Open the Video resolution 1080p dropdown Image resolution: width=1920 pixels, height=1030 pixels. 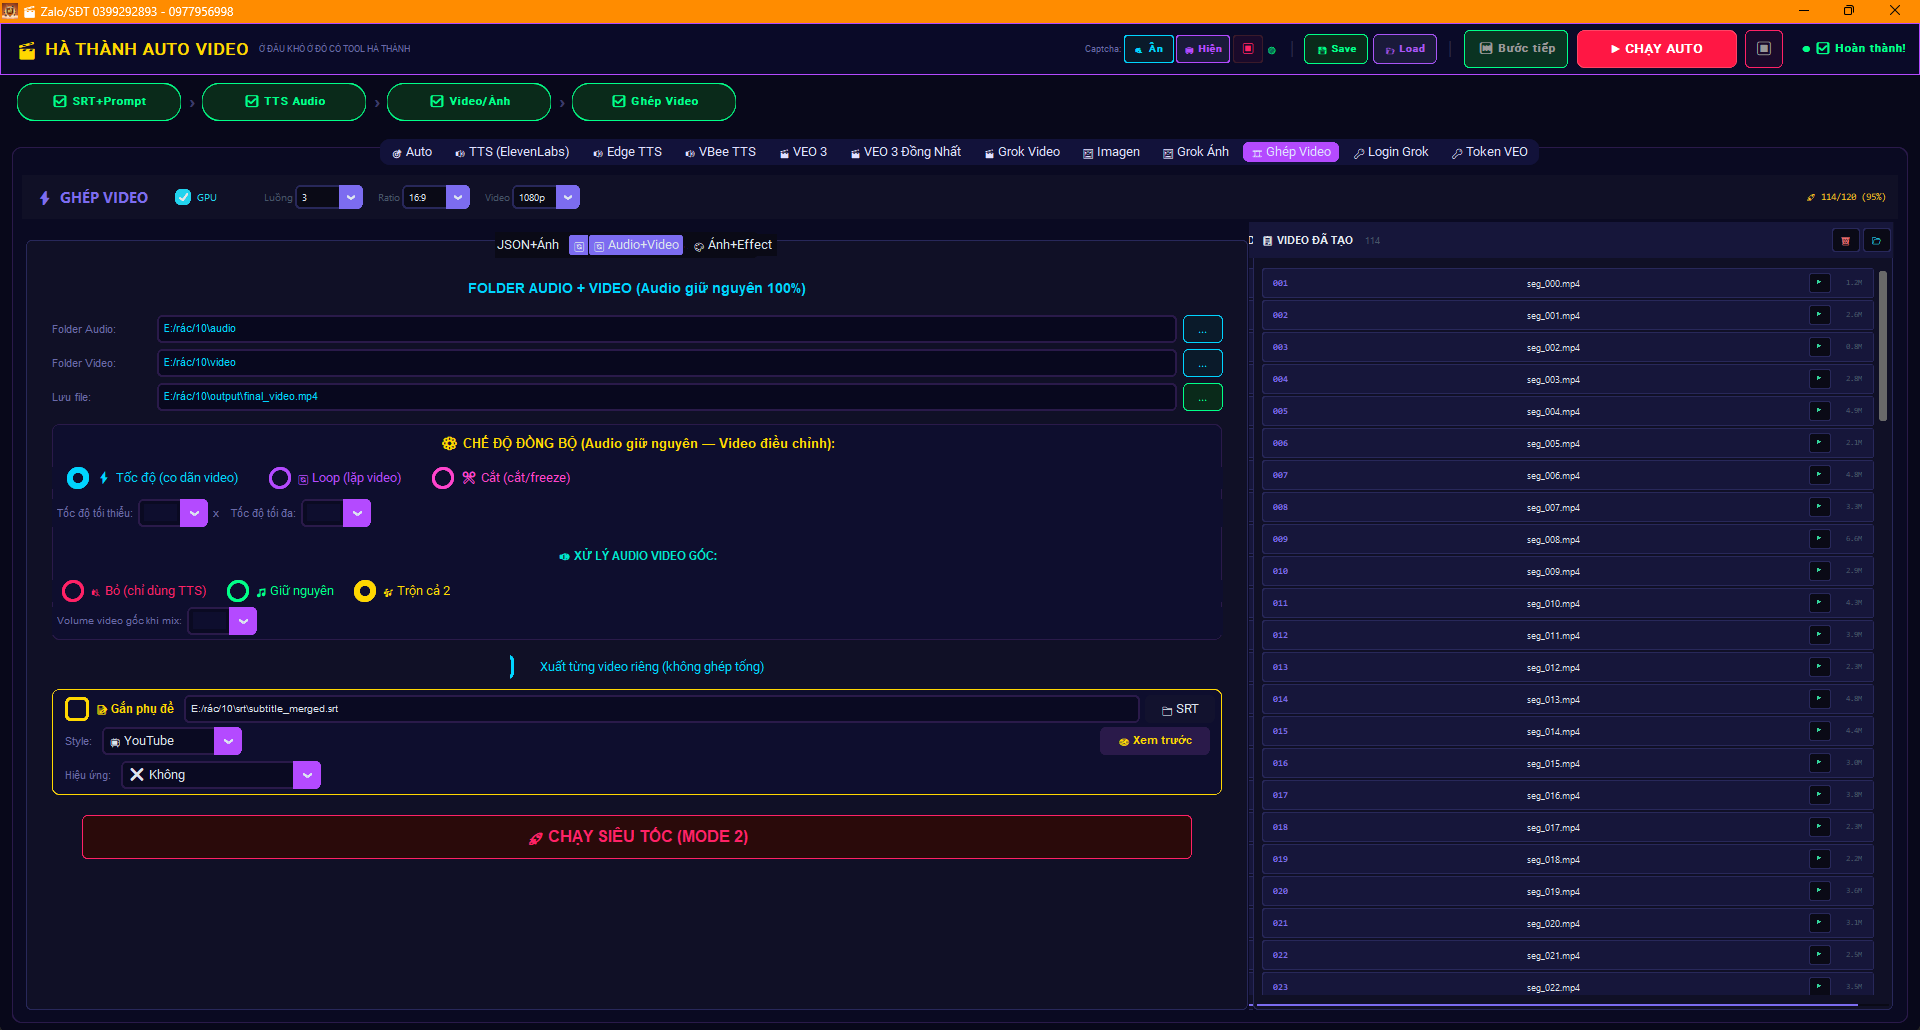coord(568,198)
